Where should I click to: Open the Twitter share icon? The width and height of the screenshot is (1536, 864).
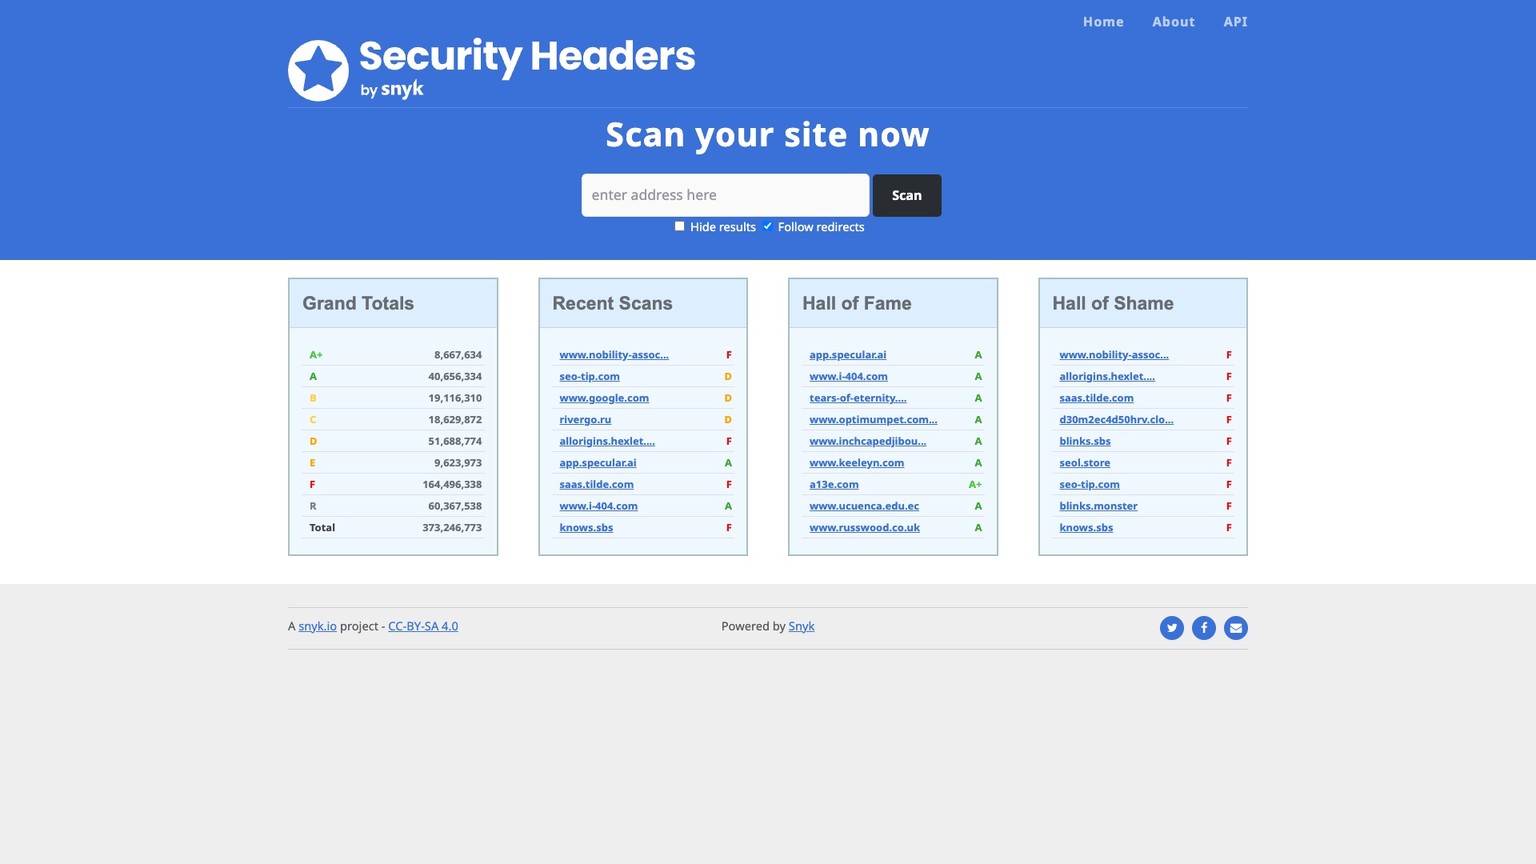pyautogui.click(x=1172, y=628)
